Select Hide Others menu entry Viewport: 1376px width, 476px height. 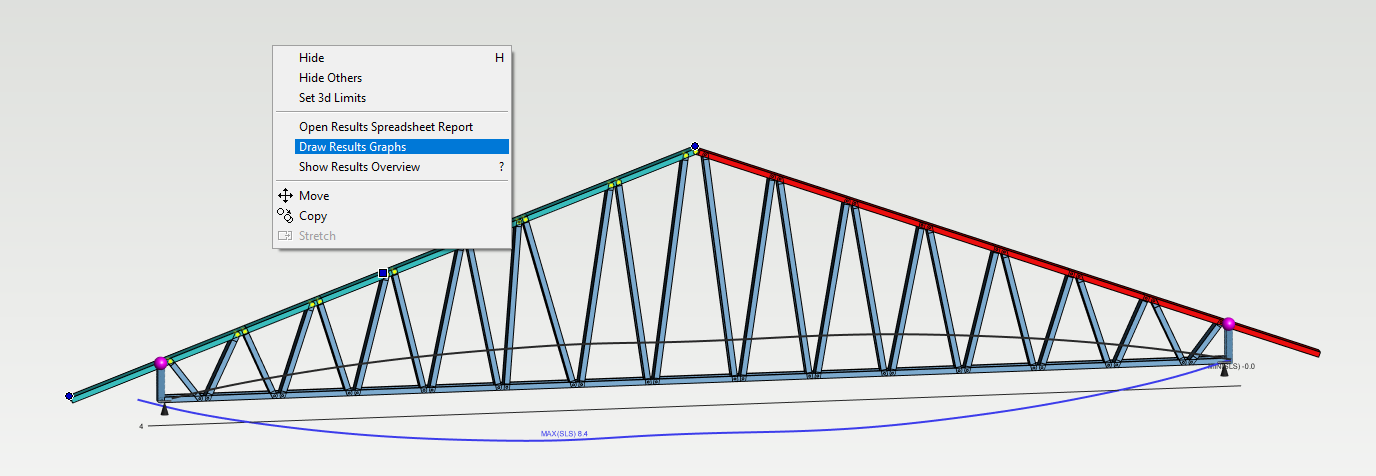(x=330, y=78)
